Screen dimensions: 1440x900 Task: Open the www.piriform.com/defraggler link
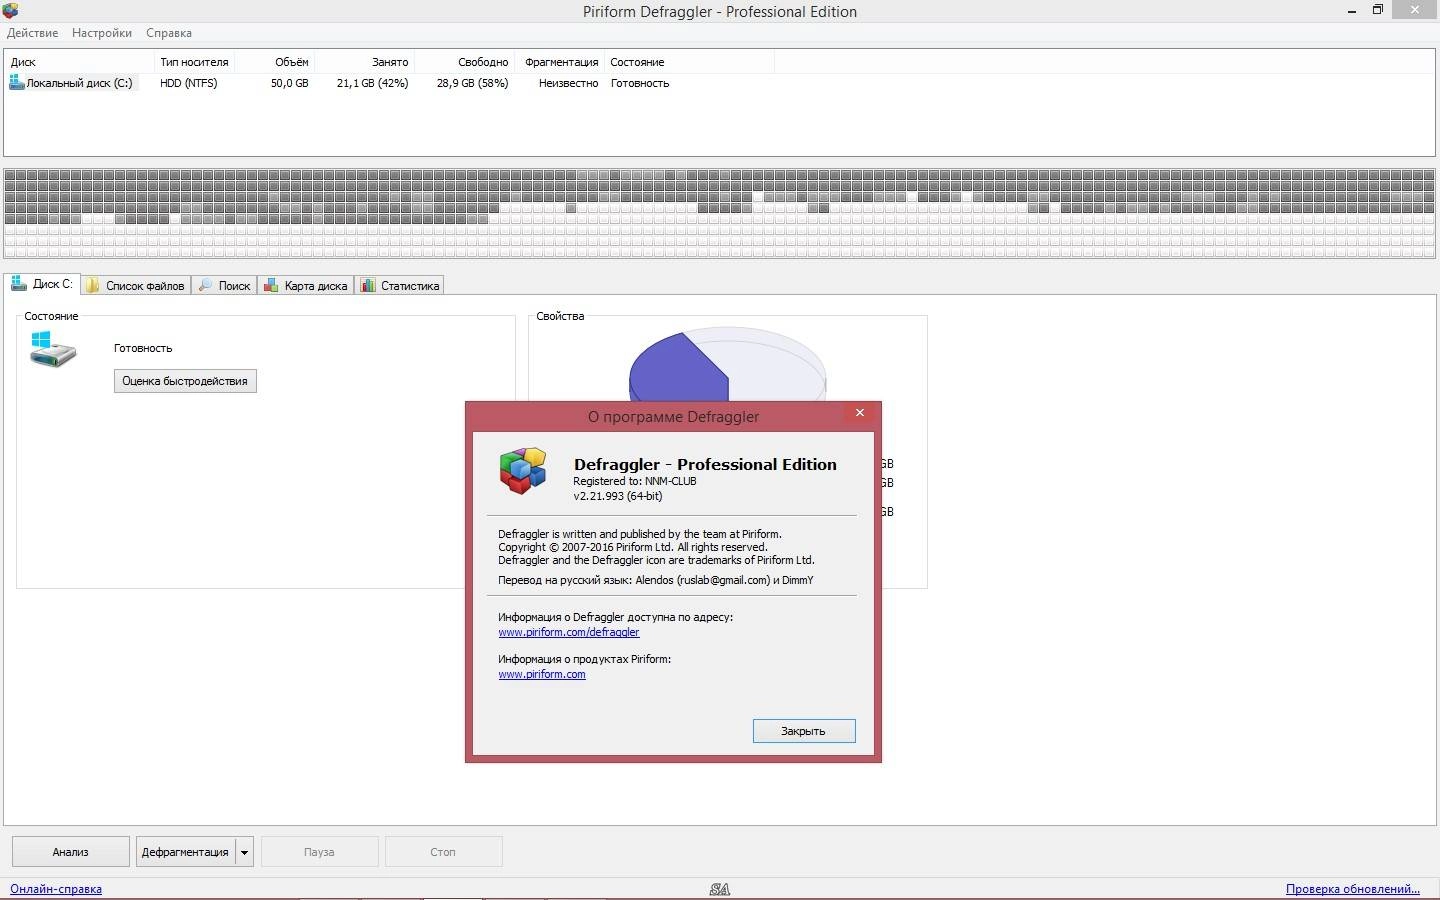569,632
